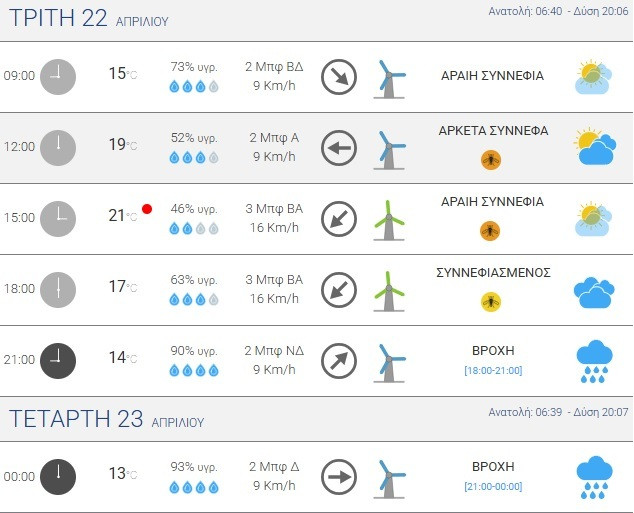Click the ΣΥΝΝΕΦΙΑΣΜΕΝΟΣ forecast label
The image size is (634, 513).
coord(492,273)
